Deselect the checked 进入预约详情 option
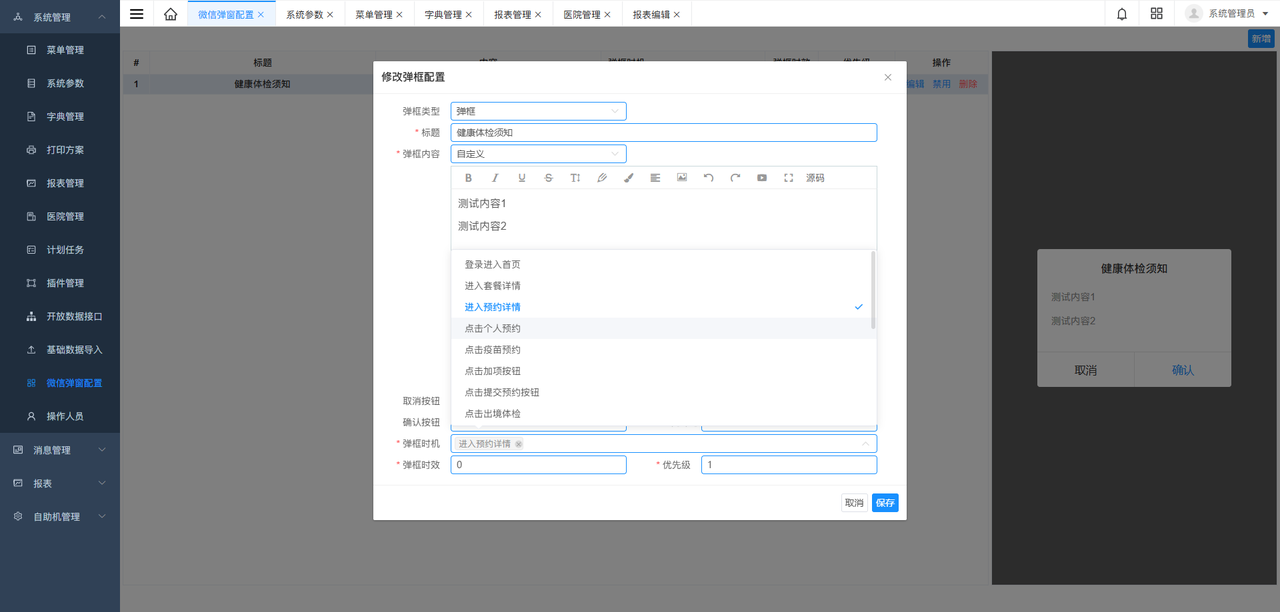The width and height of the screenshot is (1280, 612). coord(492,307)
